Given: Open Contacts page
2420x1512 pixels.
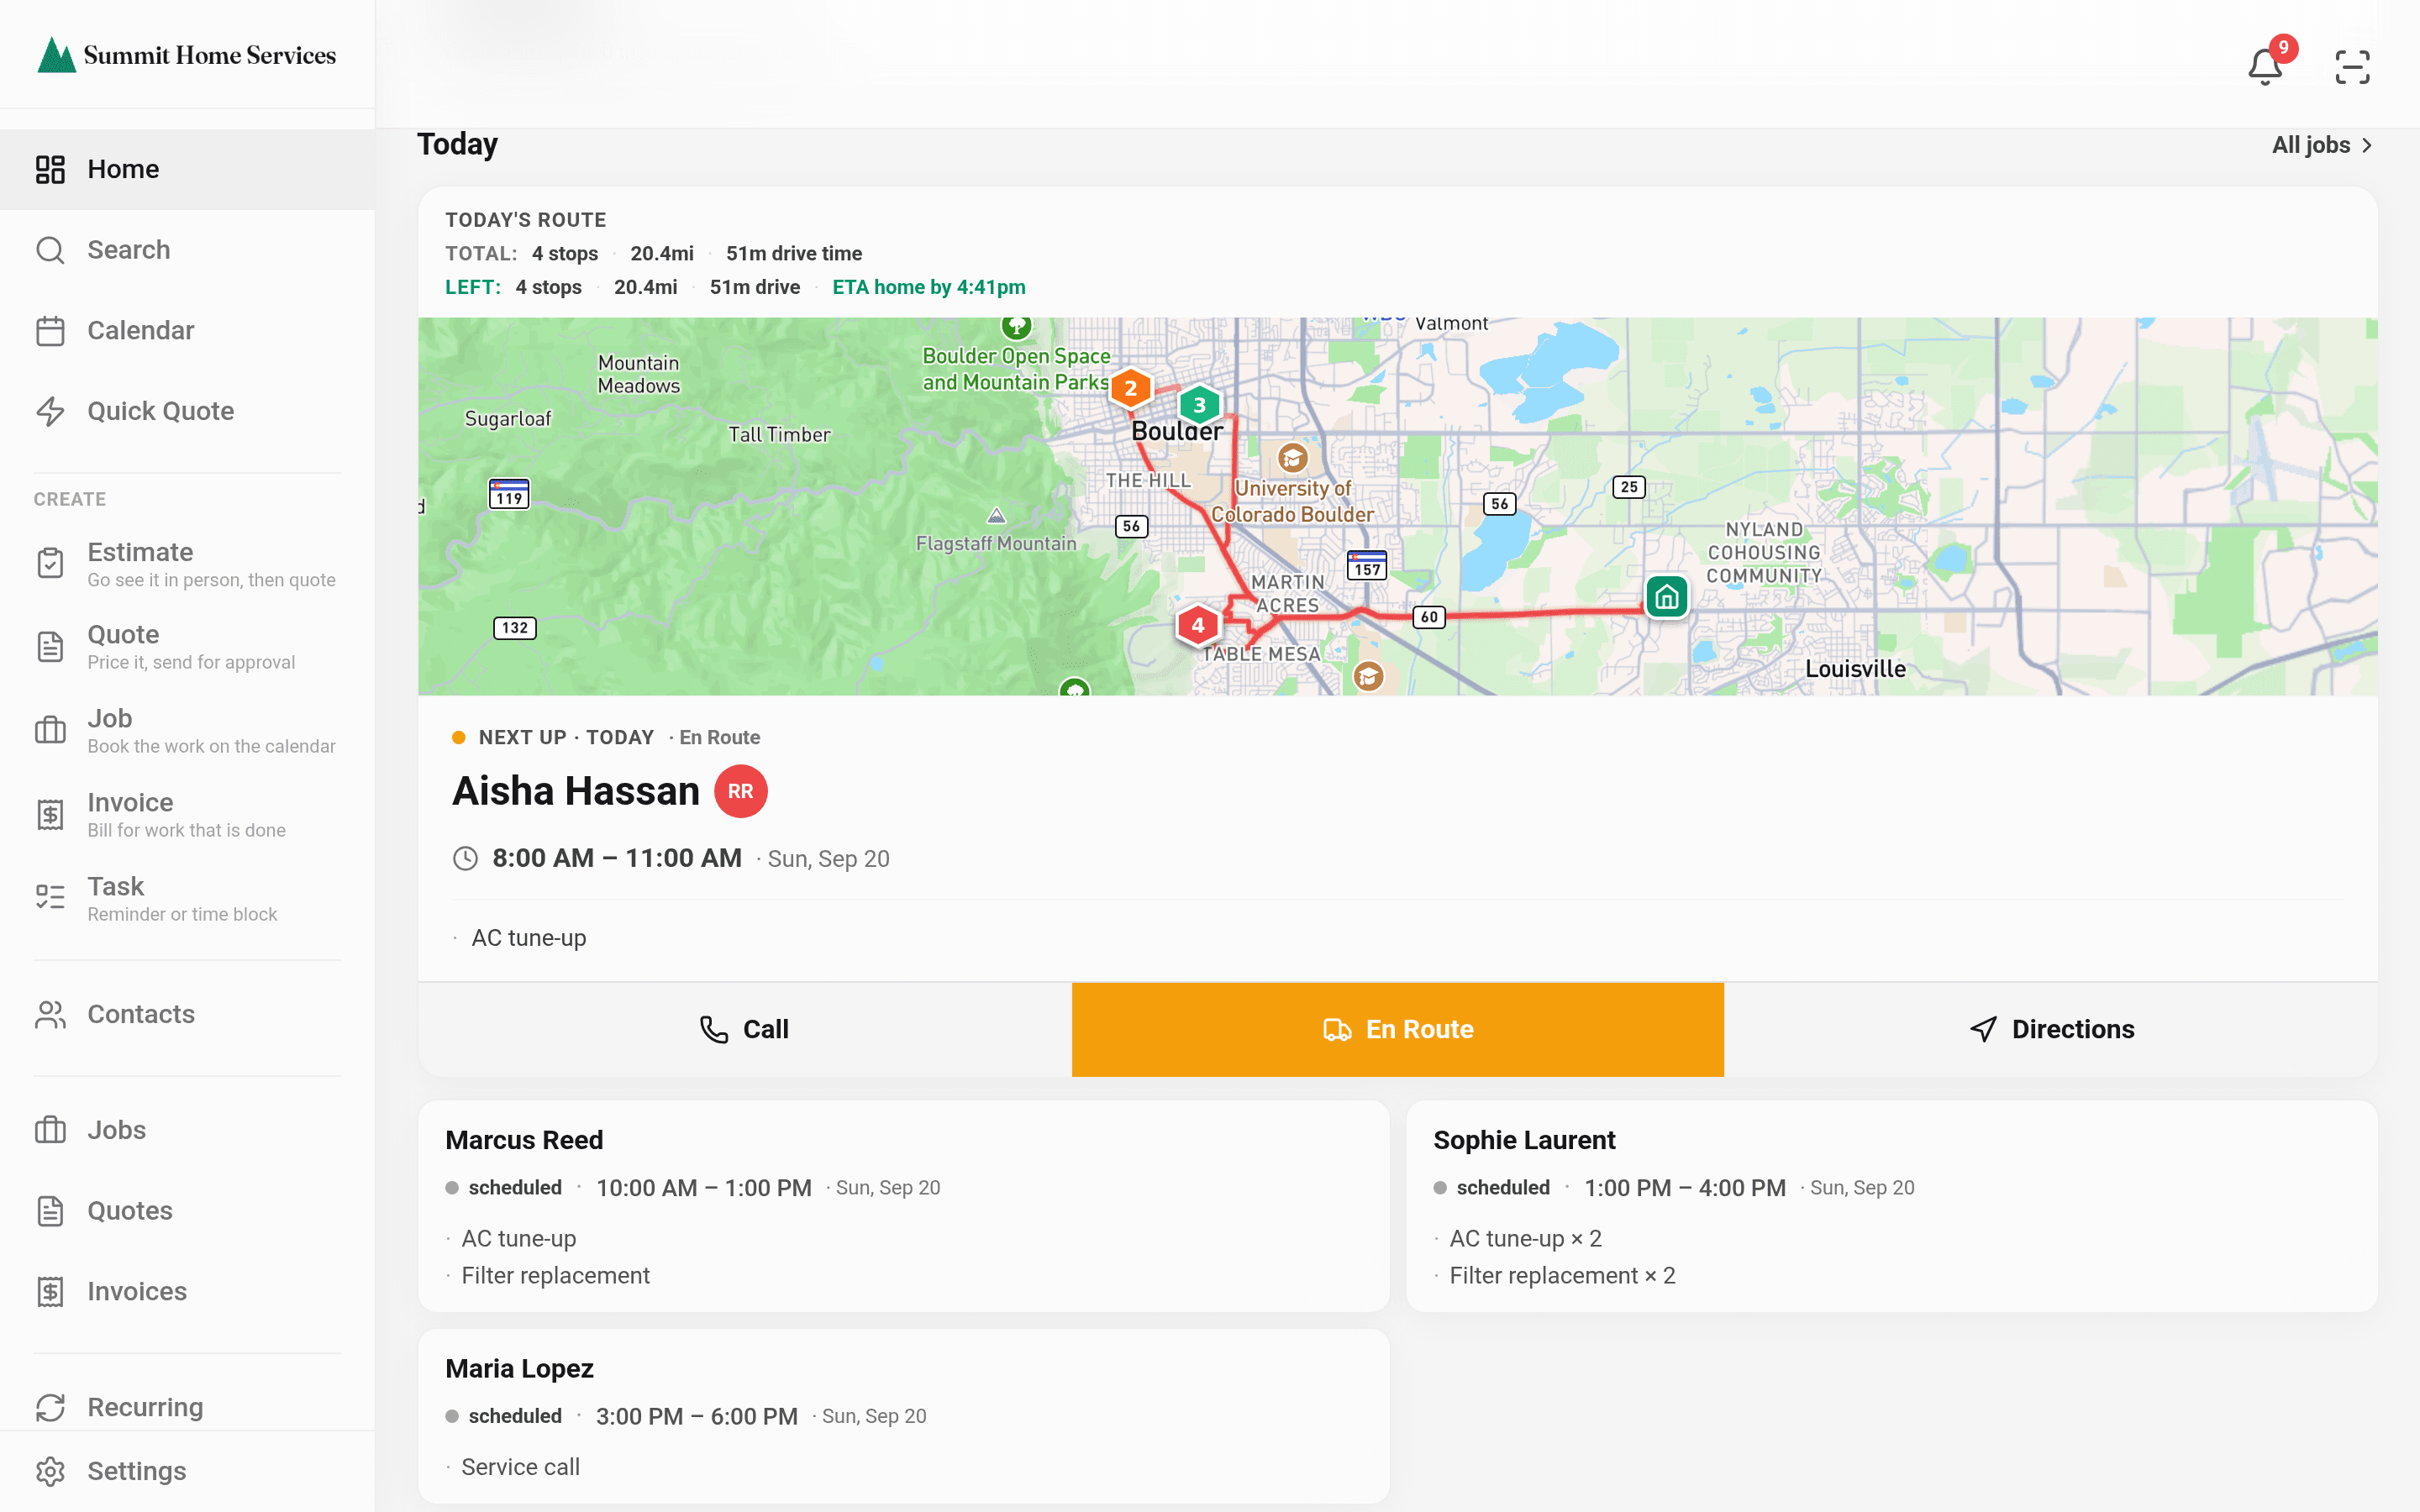Looking at the screenshot, I should [x=187, y=1014].
